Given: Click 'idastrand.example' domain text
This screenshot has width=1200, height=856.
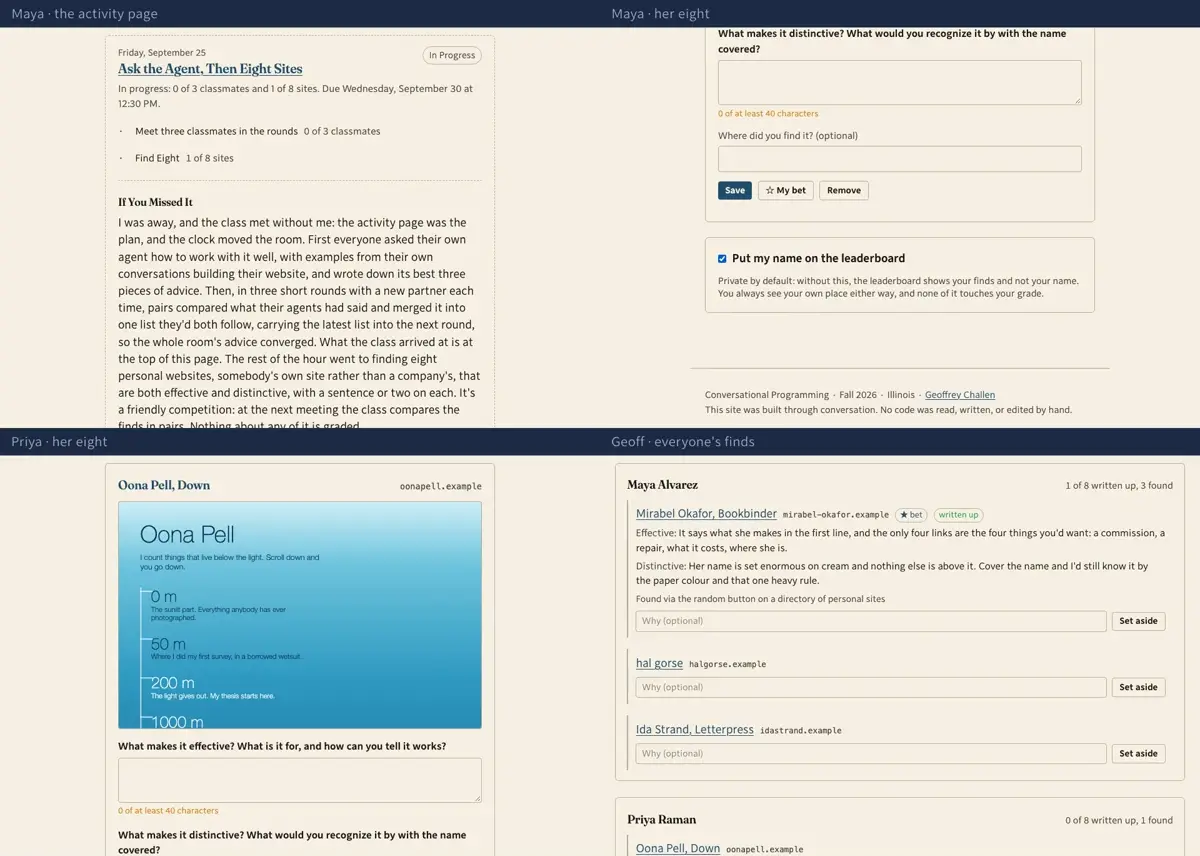Looking at the screenshot, I should [x=800, y=731].
